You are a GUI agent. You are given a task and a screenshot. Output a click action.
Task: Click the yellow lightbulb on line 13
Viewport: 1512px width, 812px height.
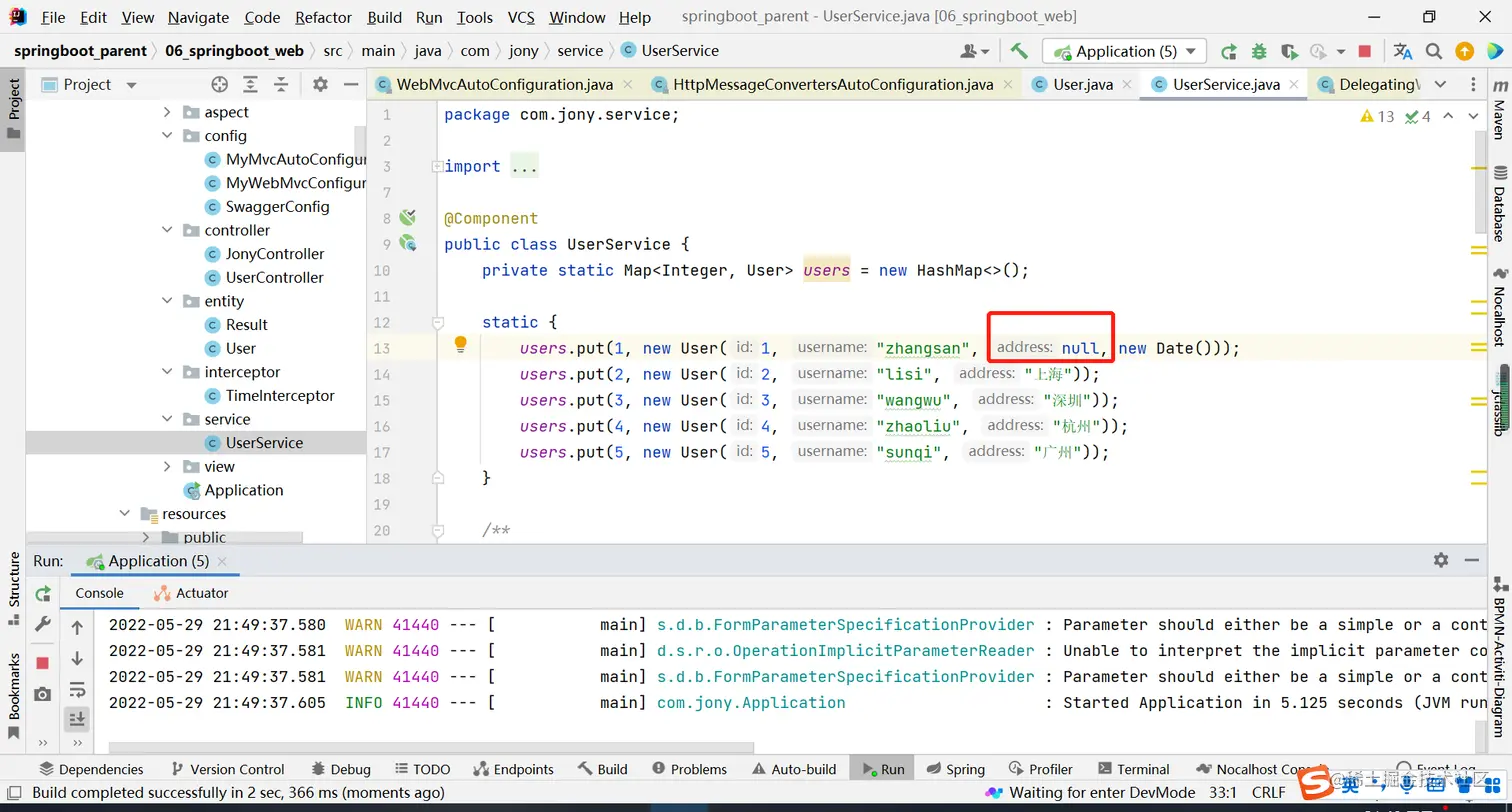tap(461, 345)
